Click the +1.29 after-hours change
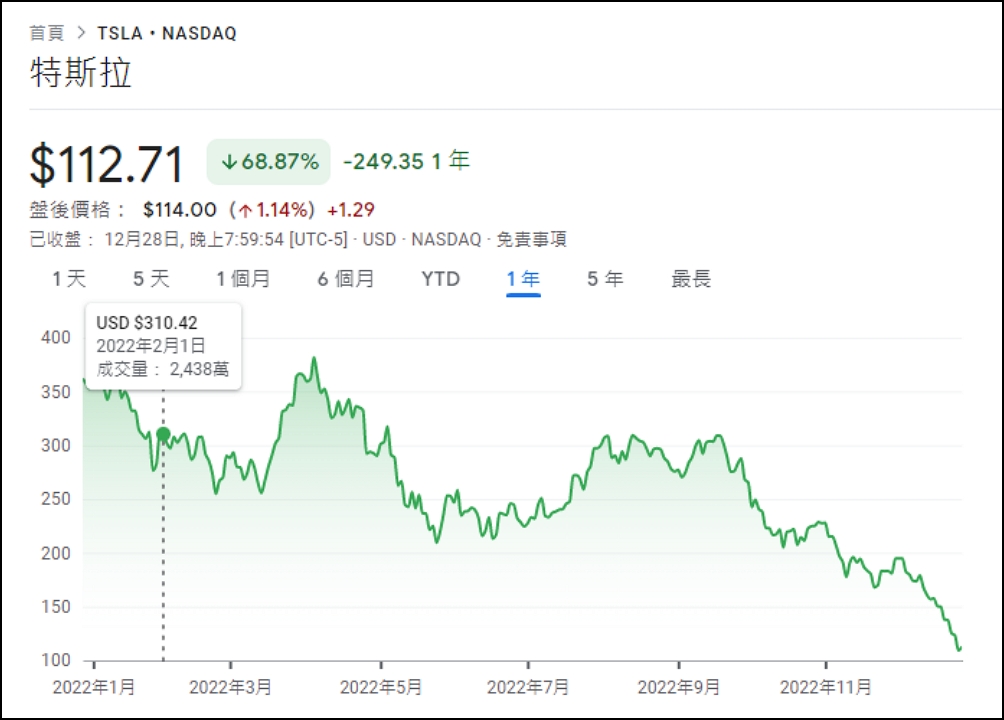1004x720 pixels. pos(351,210)
